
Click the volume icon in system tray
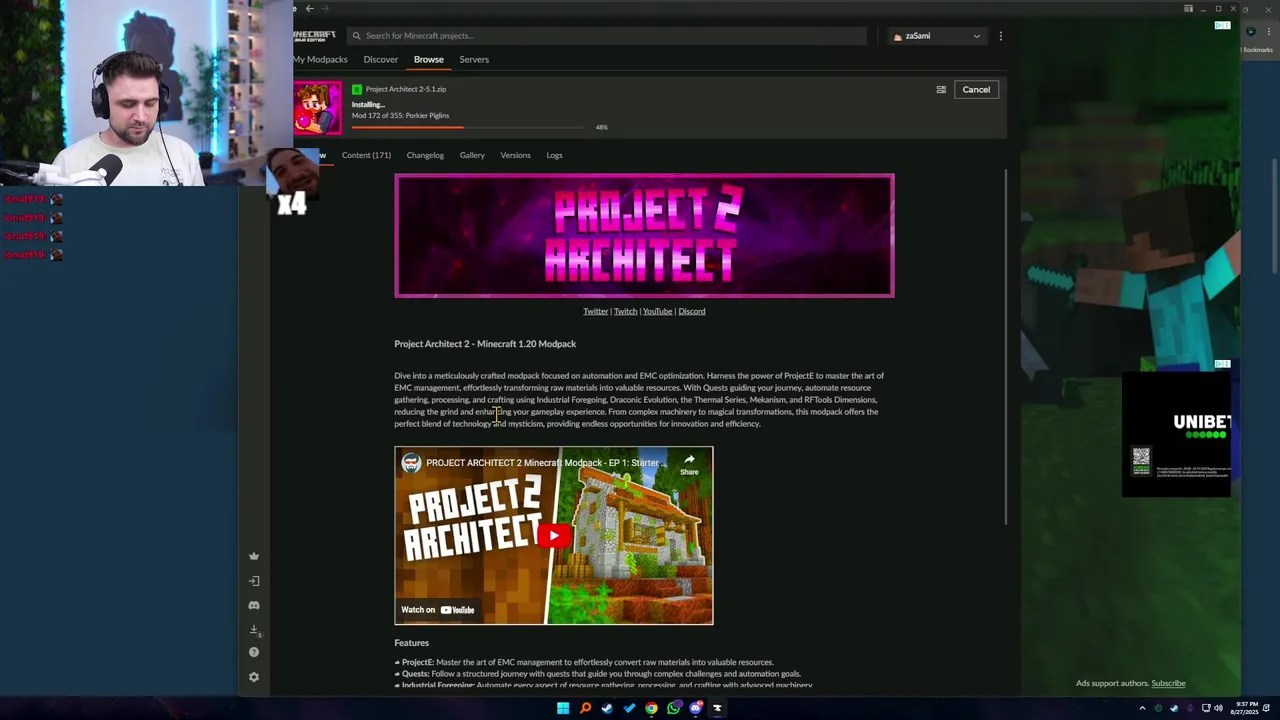(1218, 708)
